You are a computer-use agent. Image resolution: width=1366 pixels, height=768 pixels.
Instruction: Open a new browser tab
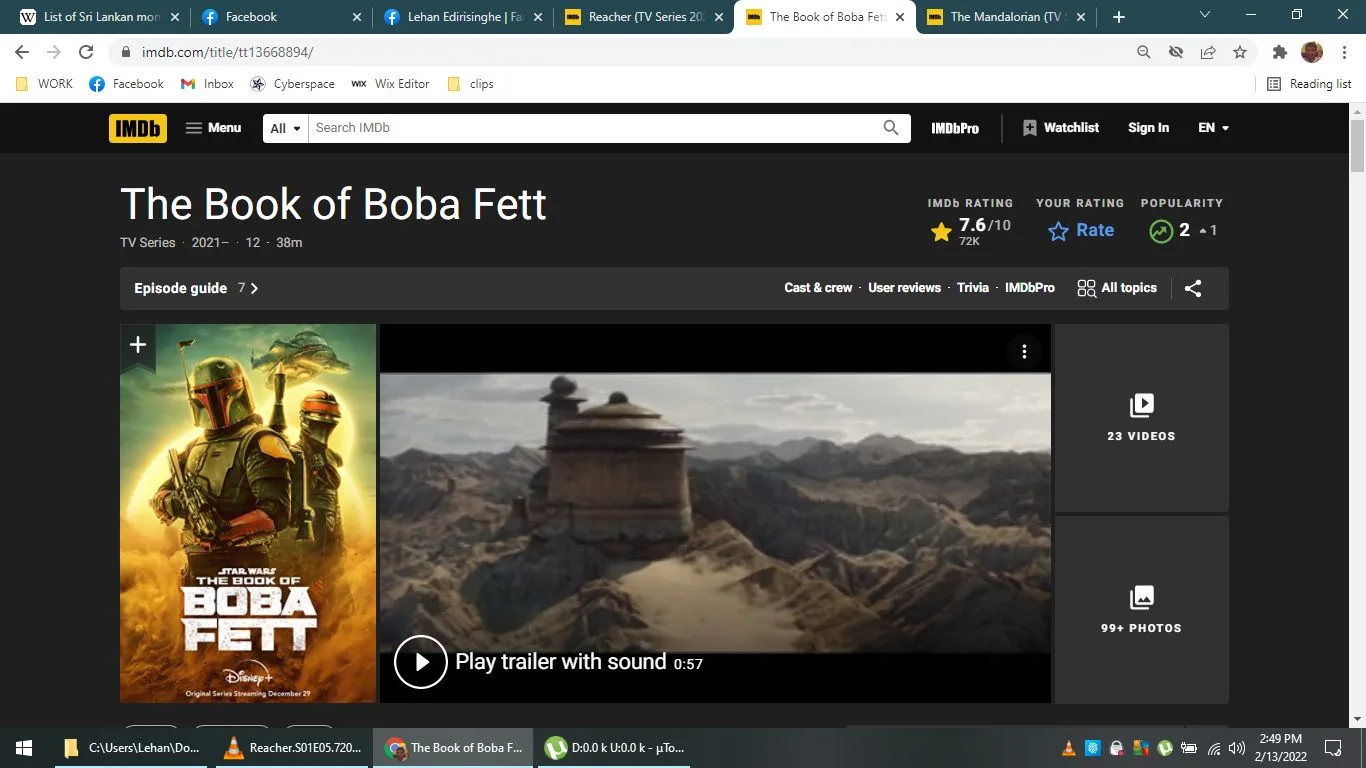coord(1118,17)
